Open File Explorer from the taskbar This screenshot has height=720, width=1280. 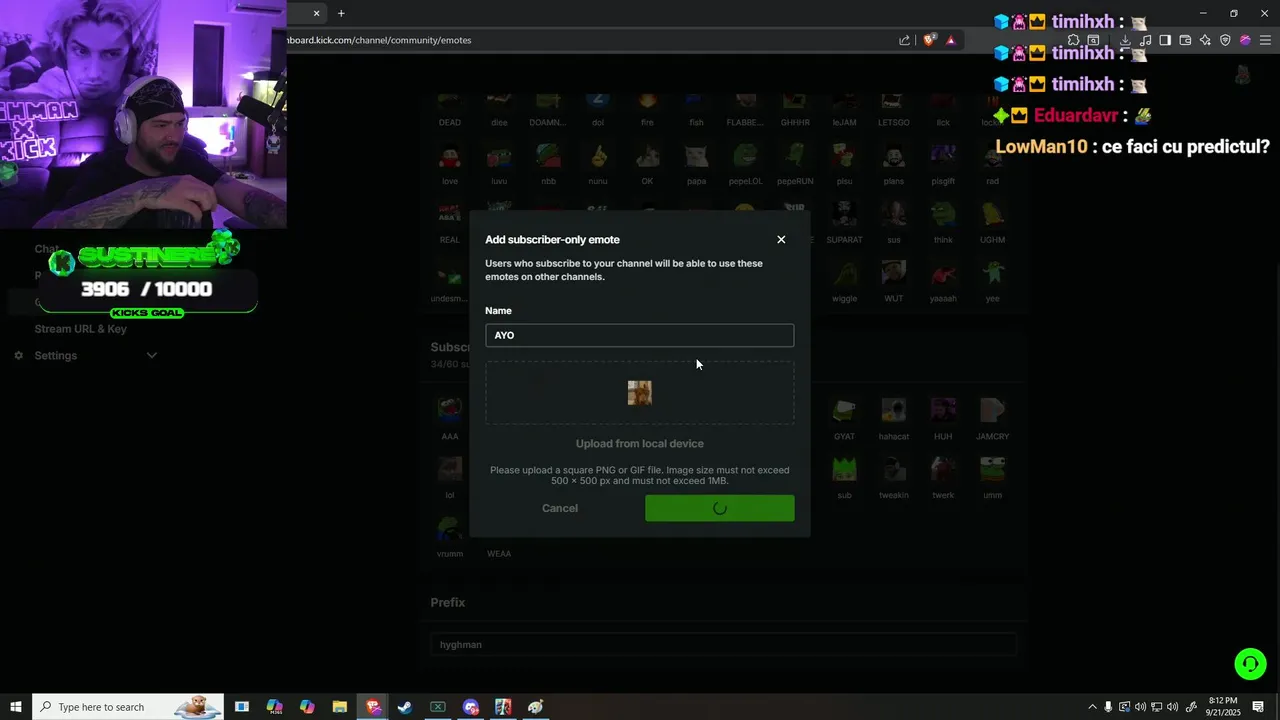pyautogui.click(x=339, y=707)
